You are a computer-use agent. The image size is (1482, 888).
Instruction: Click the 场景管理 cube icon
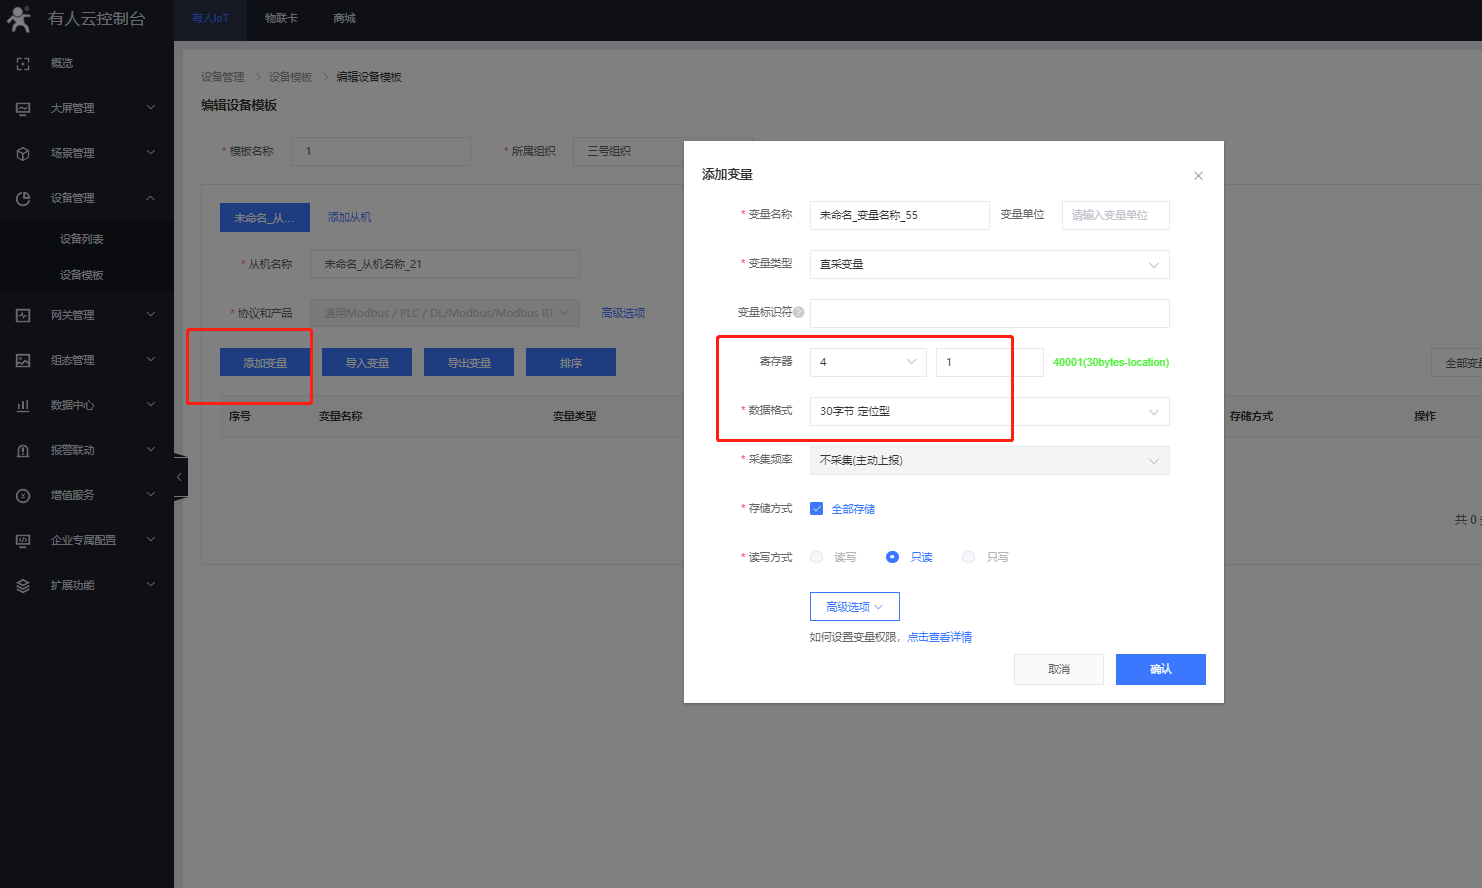[23, 153]
